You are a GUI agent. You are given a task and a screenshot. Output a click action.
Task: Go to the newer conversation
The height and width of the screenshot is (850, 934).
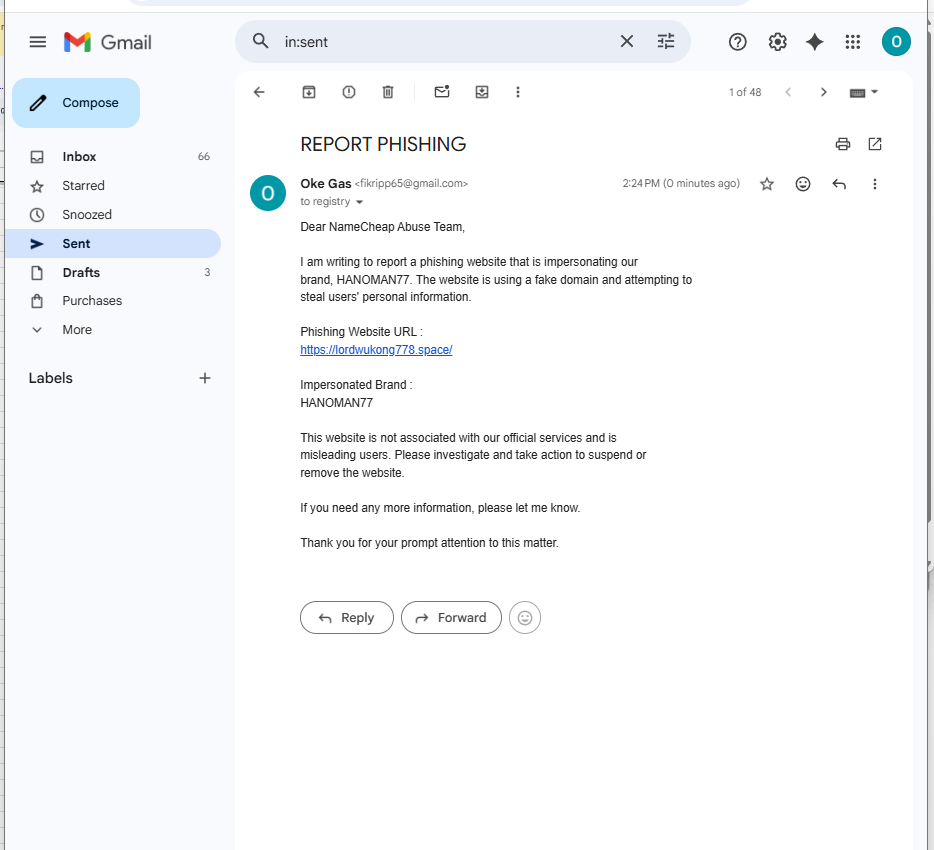pos(788,92)
